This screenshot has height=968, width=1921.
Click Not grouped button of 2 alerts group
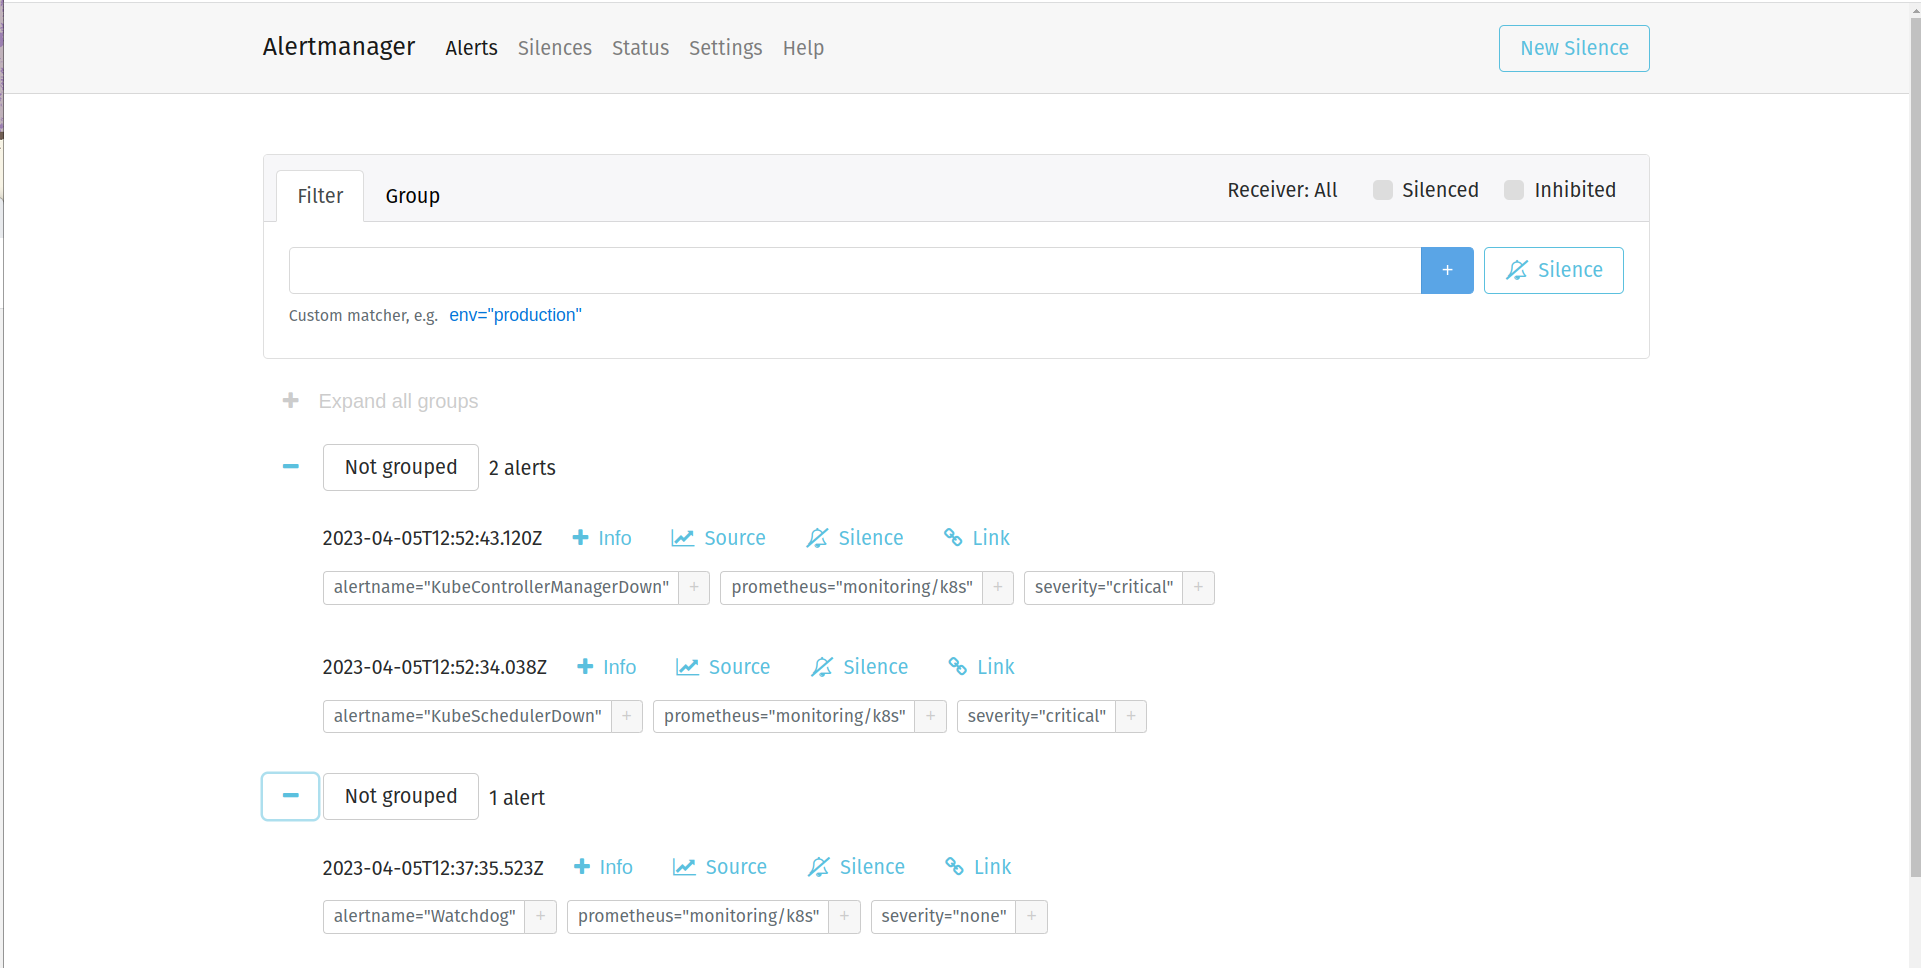point(401,467)
